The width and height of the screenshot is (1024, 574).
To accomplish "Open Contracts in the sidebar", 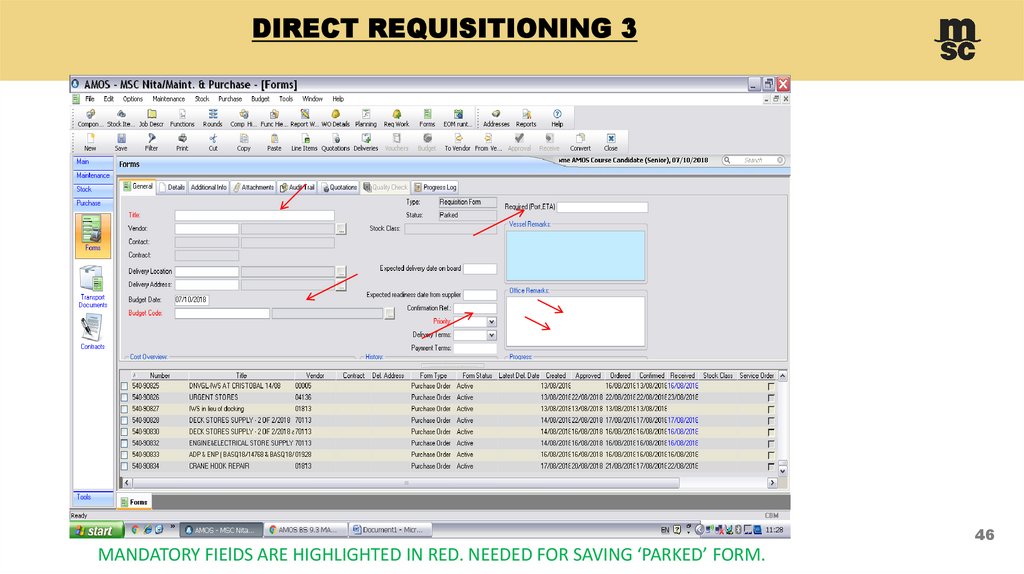I will coord(92,332).
